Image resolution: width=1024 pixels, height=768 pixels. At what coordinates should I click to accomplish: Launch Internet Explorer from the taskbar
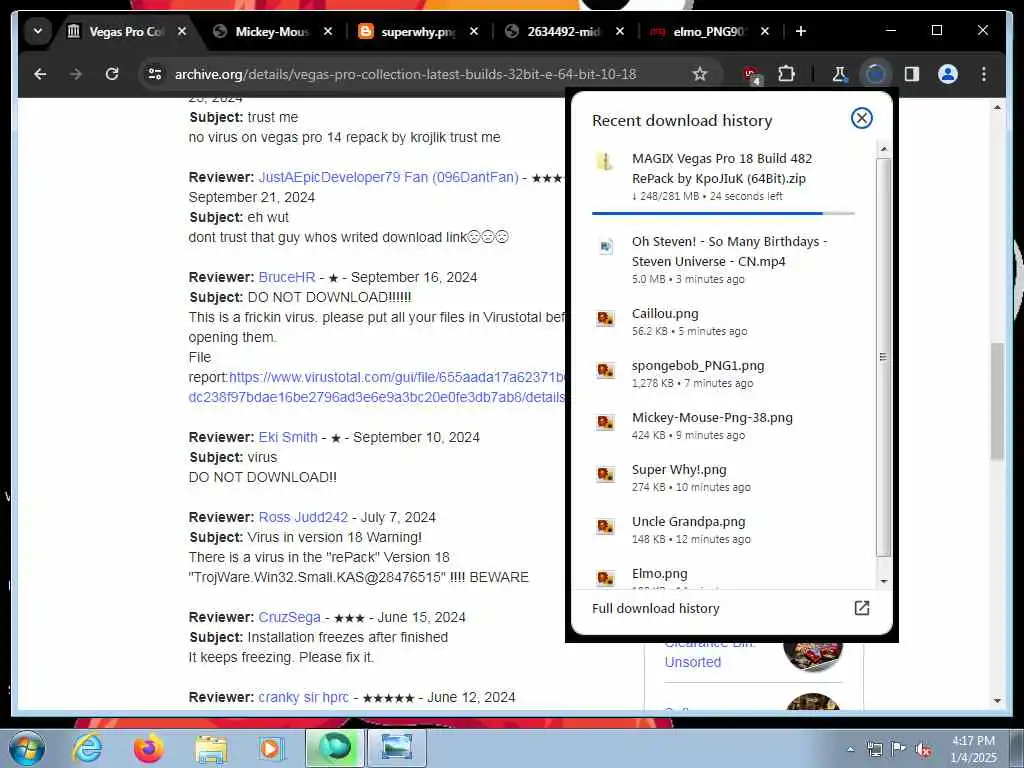tap(86, 748)
